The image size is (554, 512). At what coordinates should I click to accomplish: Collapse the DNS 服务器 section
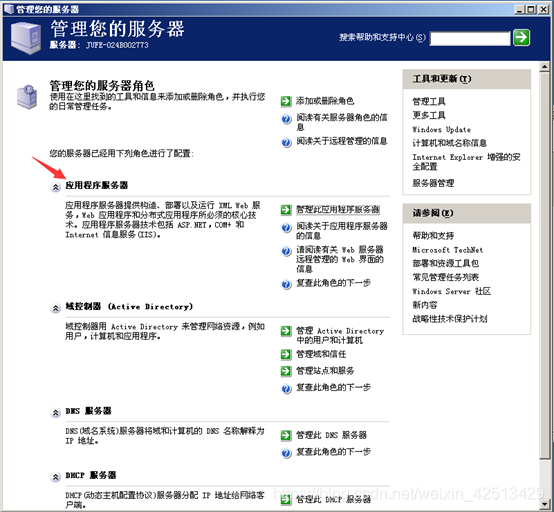click(x=55, y=412)
